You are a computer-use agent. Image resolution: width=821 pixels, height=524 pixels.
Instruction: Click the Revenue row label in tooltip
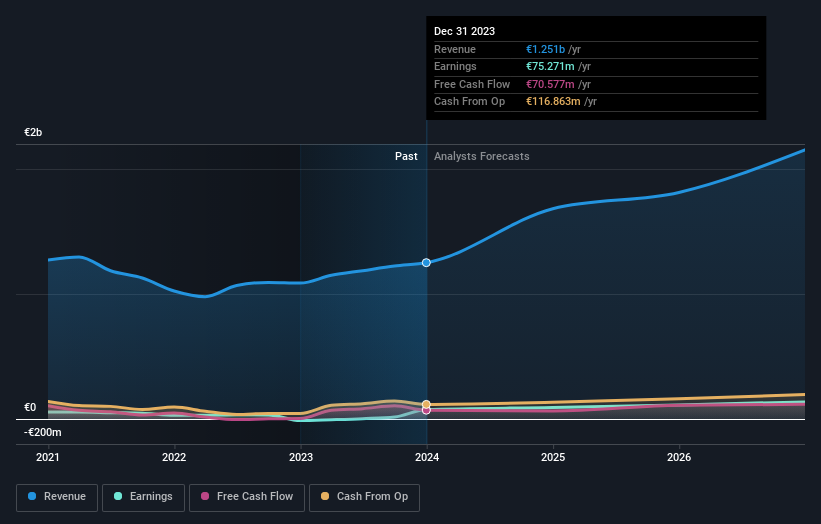[x=454, y=49]
